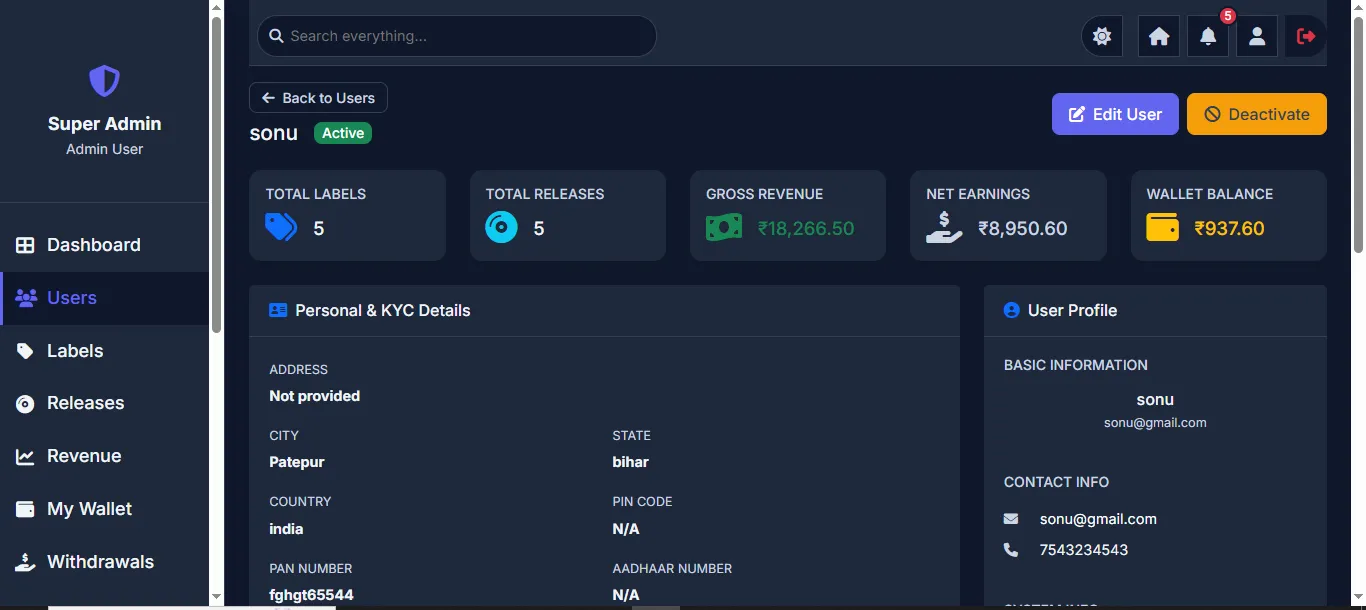Click the PAN number fghgt65544
1366x610 pixels.
coord(311,595)
